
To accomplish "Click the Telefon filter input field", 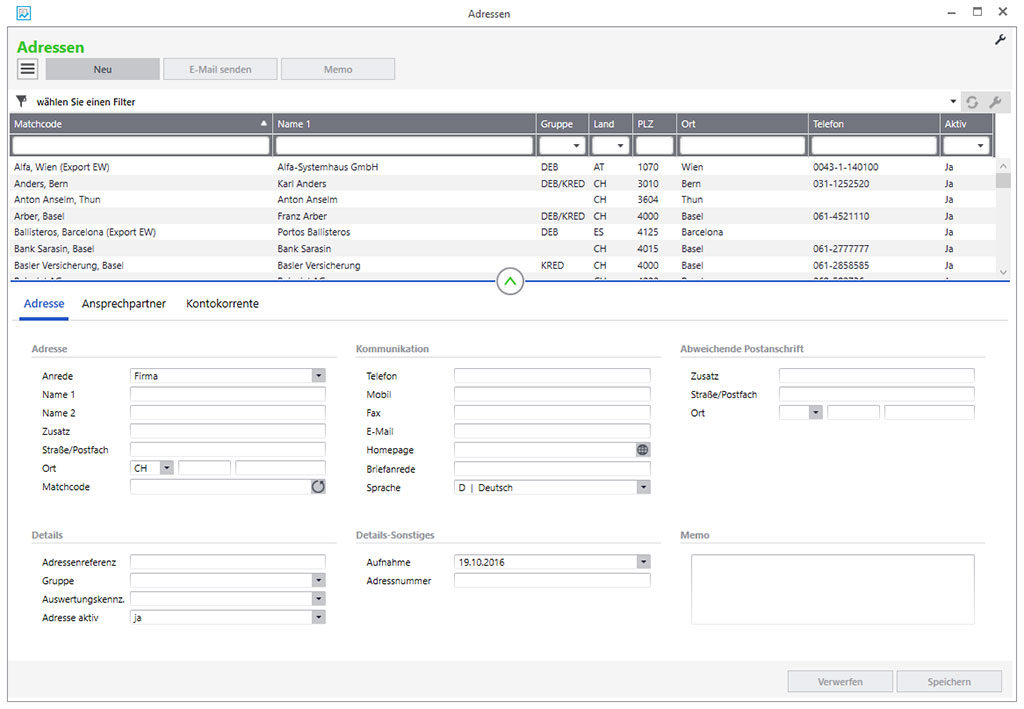I will click(873, 145).
